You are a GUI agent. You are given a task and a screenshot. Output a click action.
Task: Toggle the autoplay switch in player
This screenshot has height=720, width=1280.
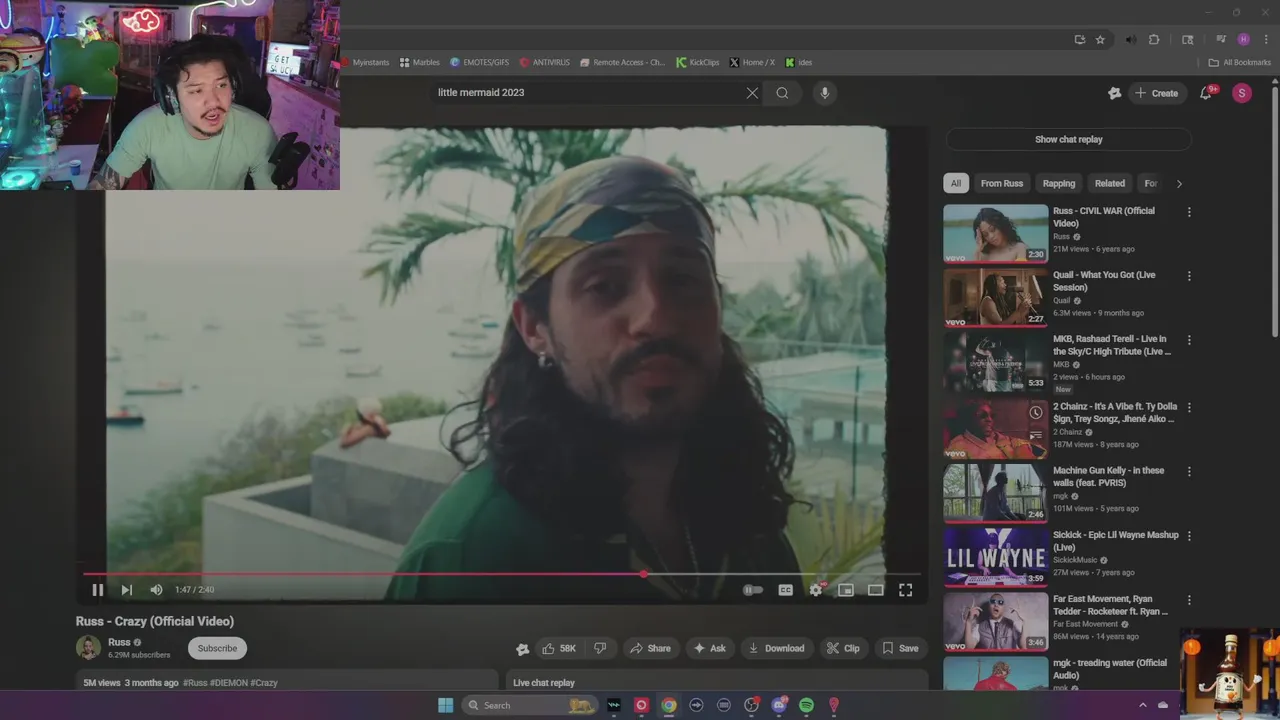tap(753, 590)
